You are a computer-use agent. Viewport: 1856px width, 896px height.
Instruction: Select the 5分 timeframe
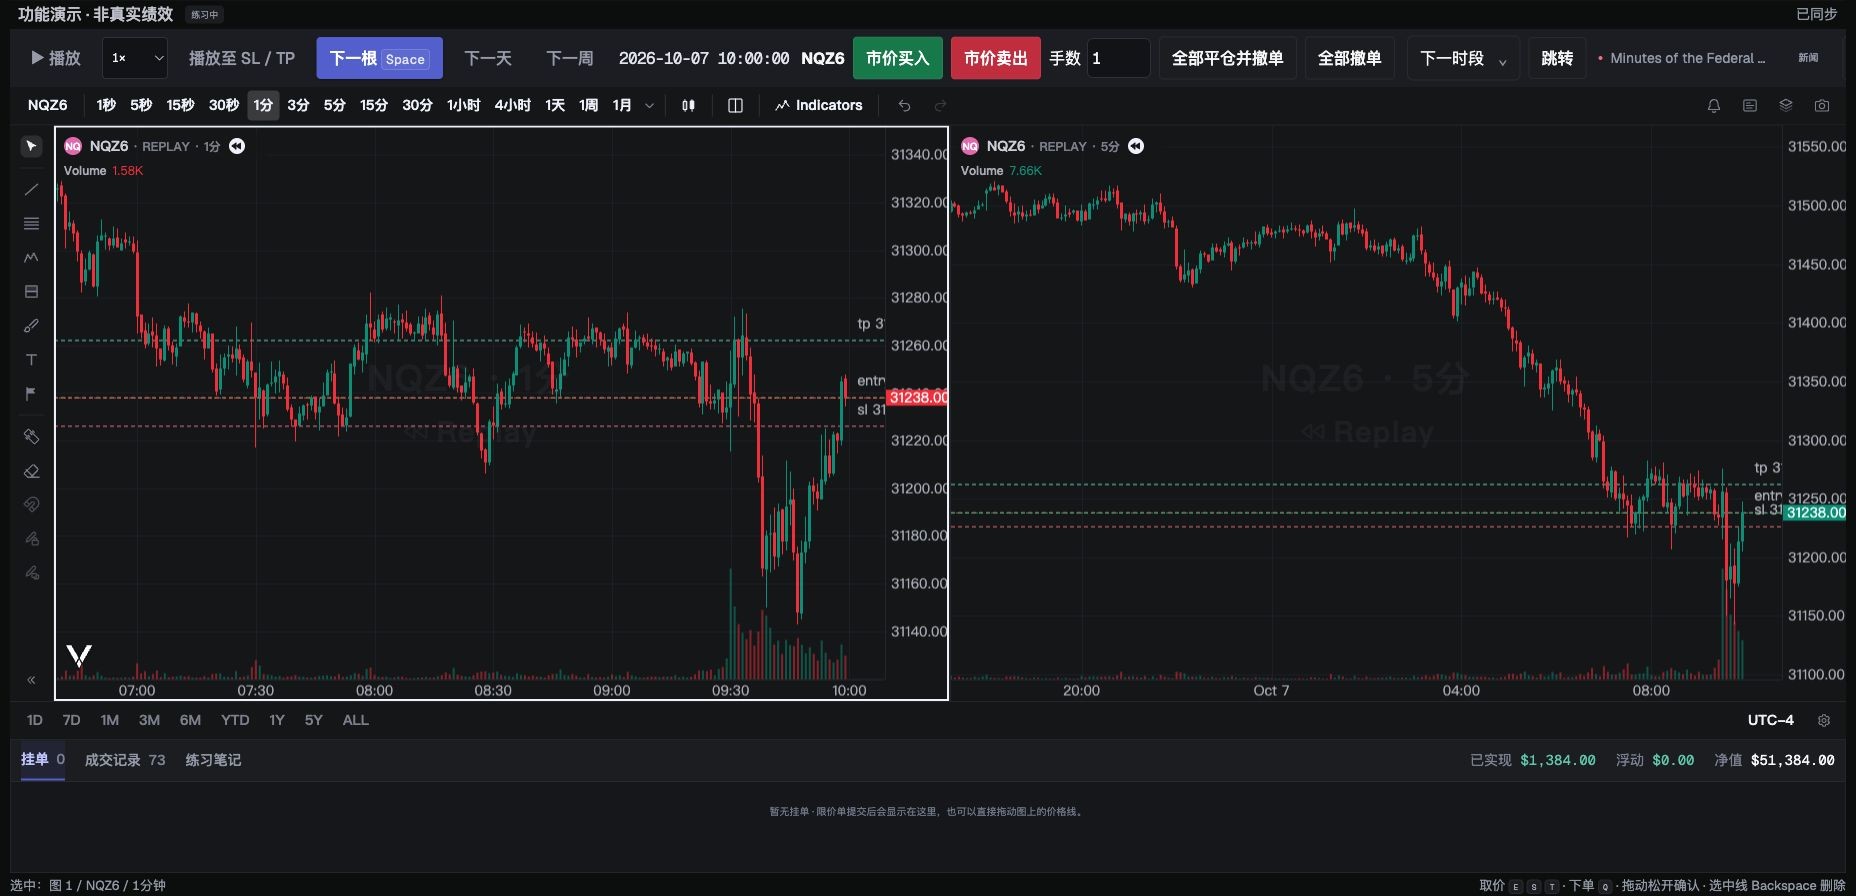(334, 105)
